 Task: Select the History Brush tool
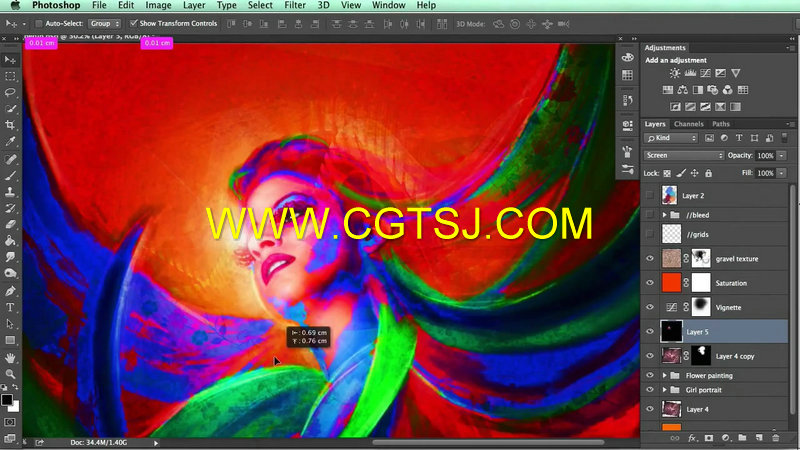[10, 208]
